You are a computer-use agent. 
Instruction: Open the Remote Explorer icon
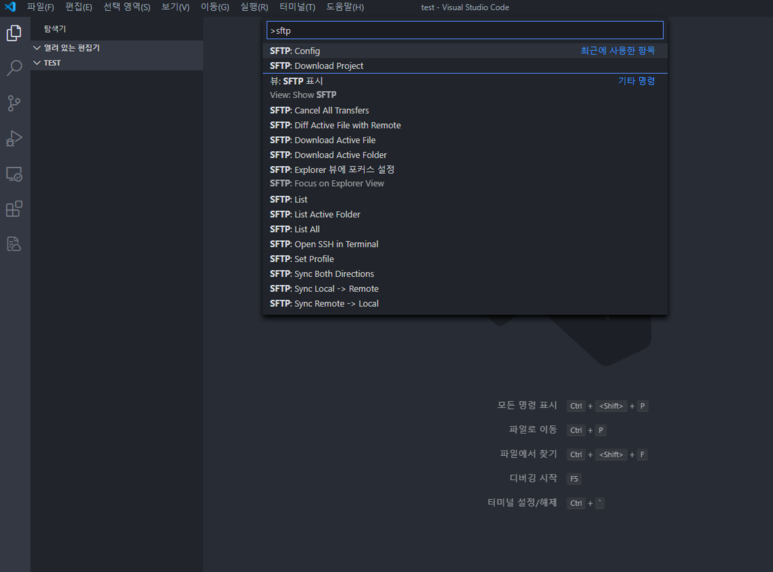coord(14,174)
